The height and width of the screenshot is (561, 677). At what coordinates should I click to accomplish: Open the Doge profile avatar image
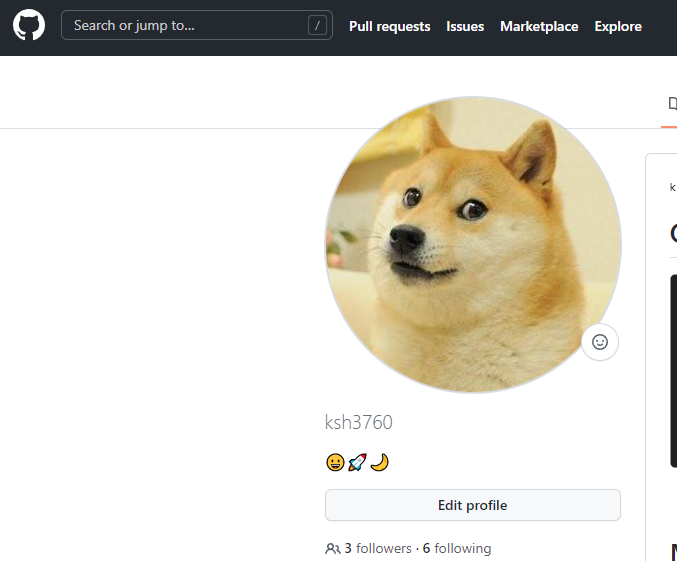(473, 245)
